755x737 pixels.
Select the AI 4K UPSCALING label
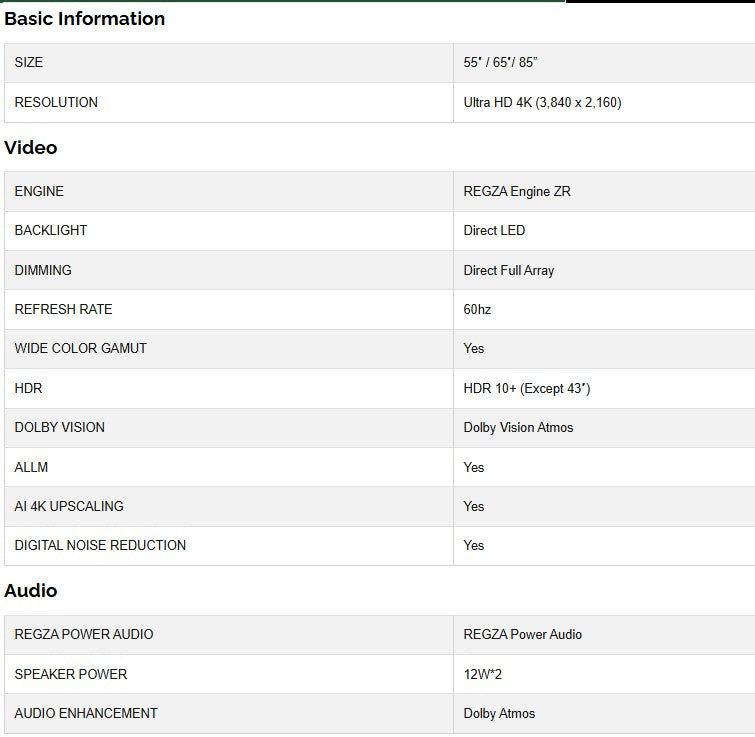click(69, 506)
